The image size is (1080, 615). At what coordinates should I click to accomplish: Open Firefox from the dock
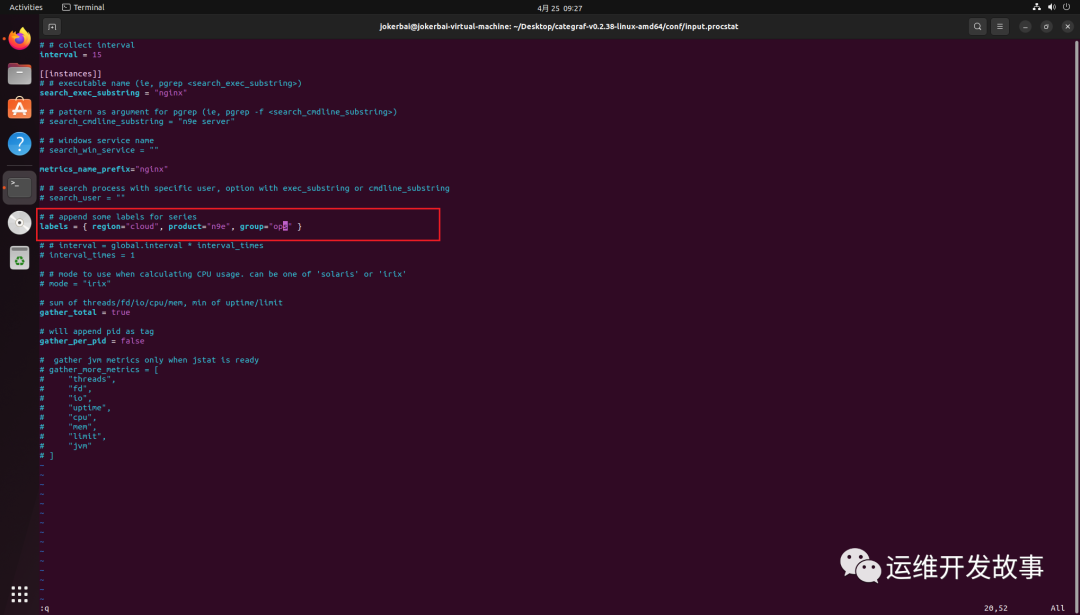[x=19, y=40]
